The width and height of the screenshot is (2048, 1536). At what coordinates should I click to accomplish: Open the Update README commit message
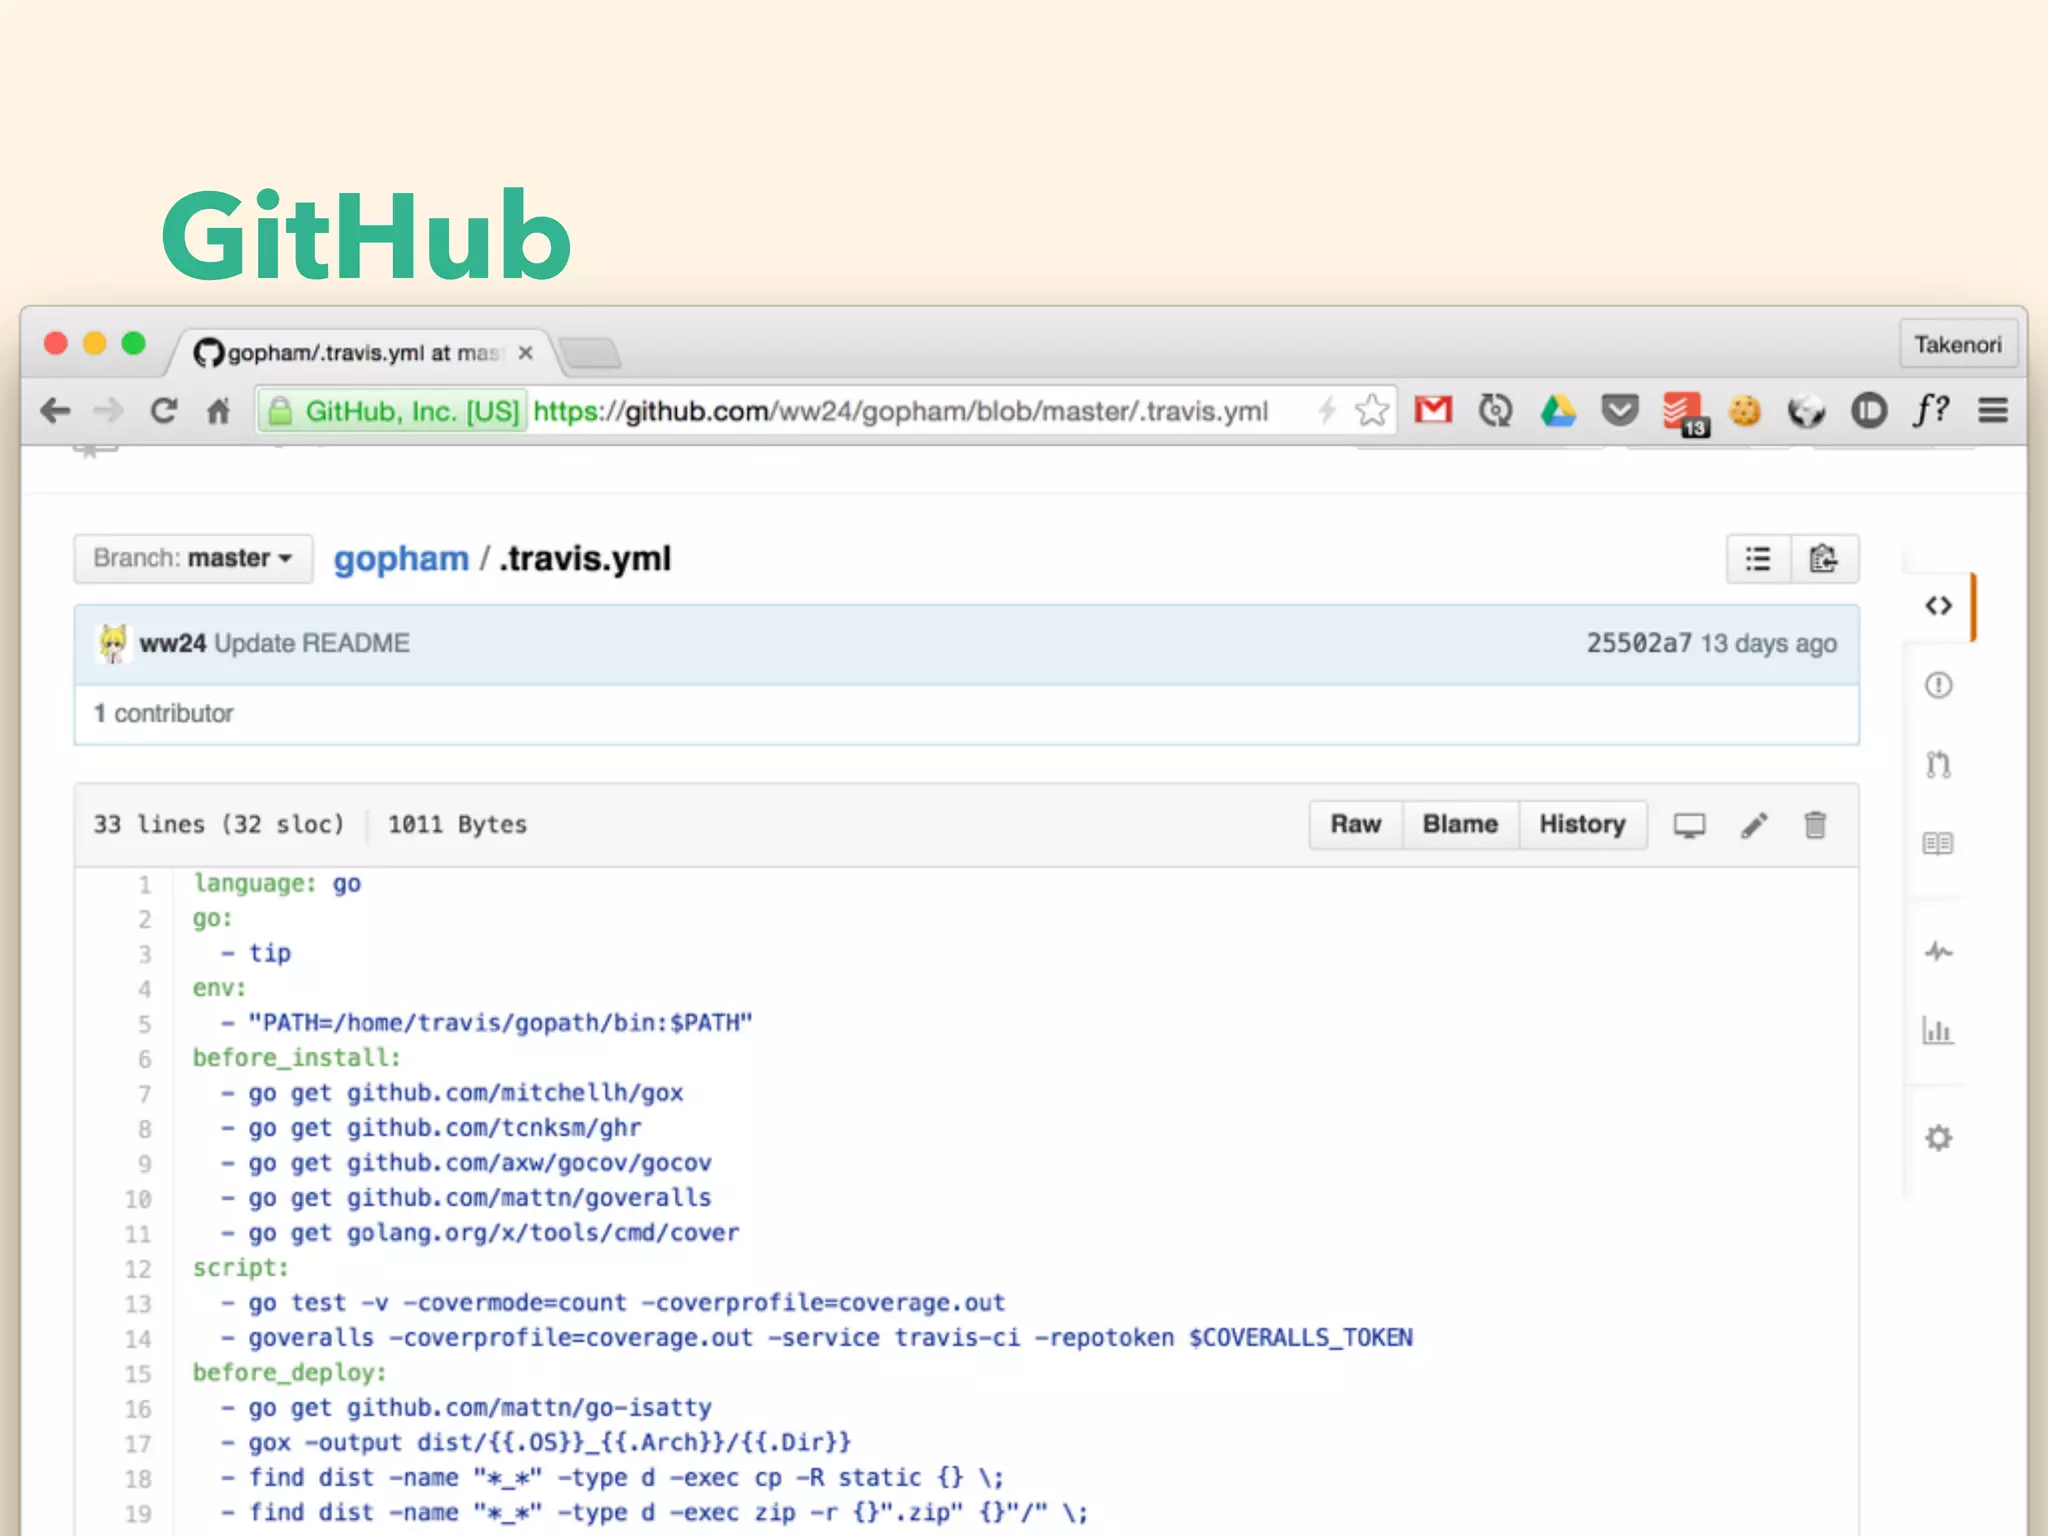coord(312,643)
